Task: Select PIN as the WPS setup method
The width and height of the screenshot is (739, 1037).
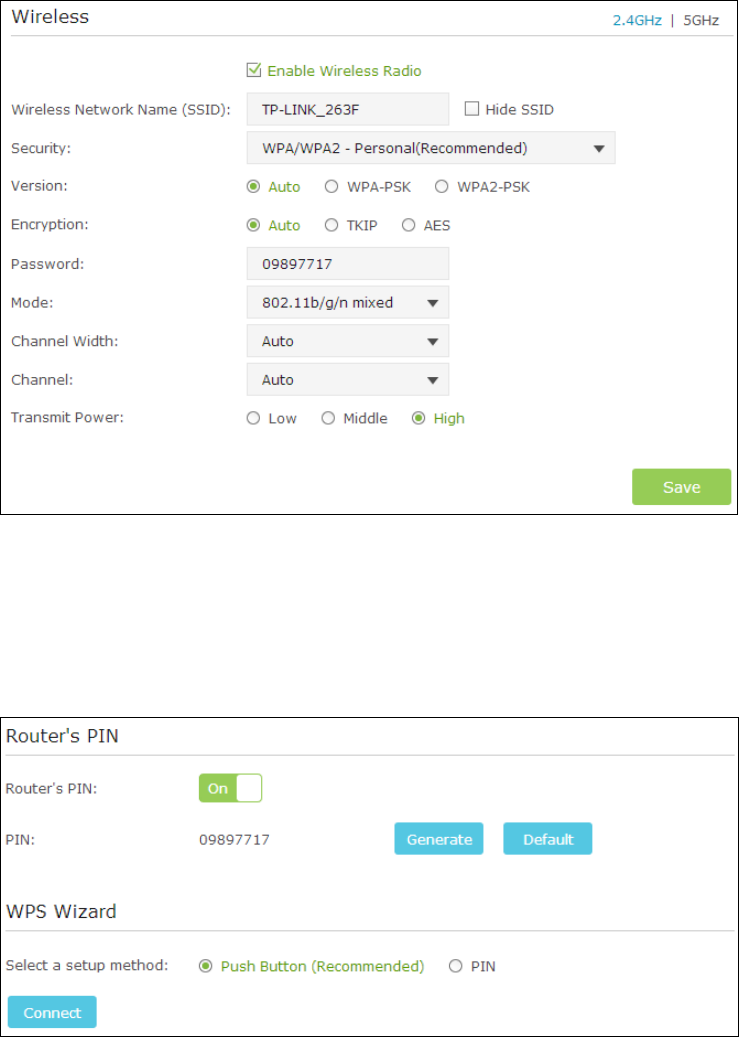Action: coord(455,967)
